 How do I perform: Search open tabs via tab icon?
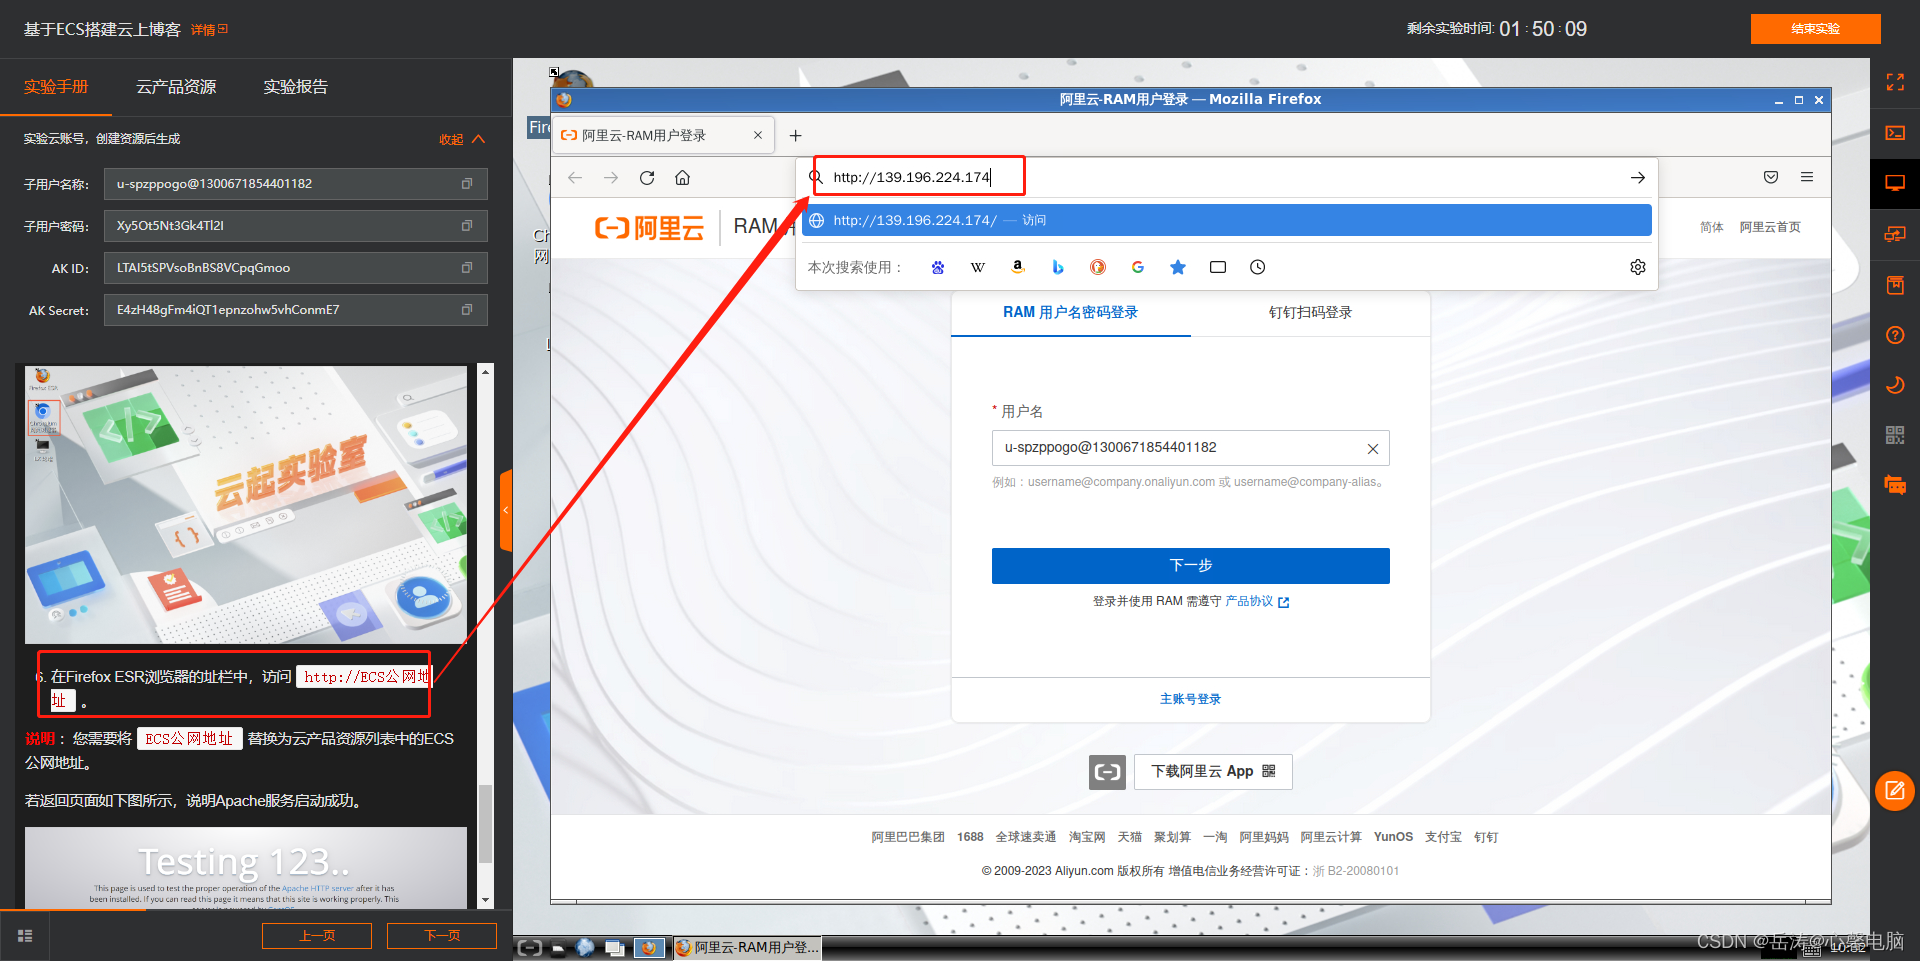(1218, 267)
